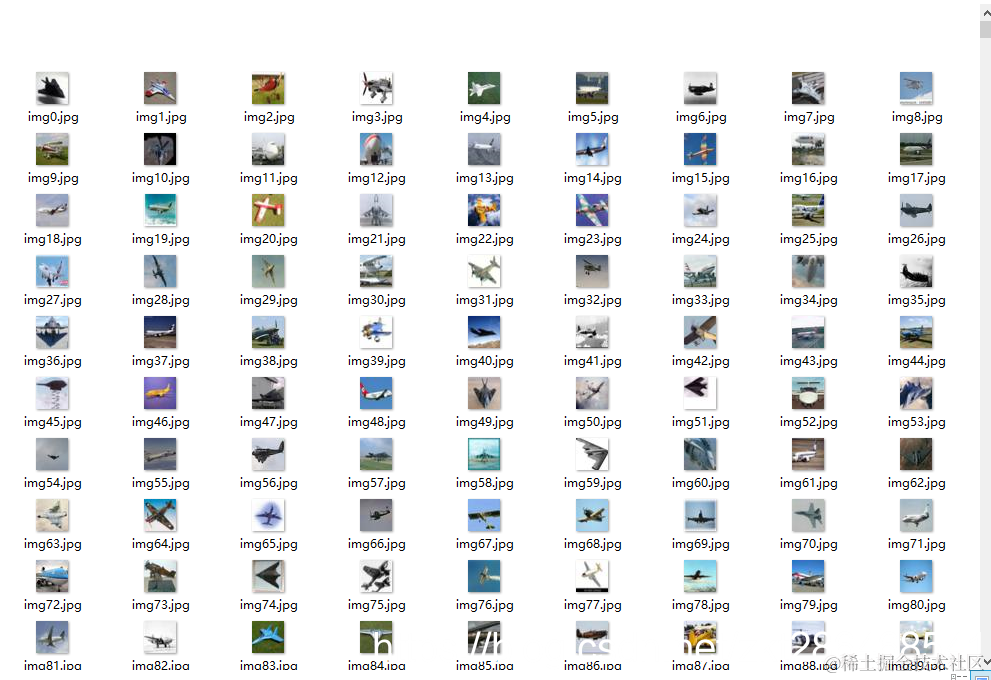
Task: Select the img51.jpg stealth plane icon
Action: [x=700, y=394]
